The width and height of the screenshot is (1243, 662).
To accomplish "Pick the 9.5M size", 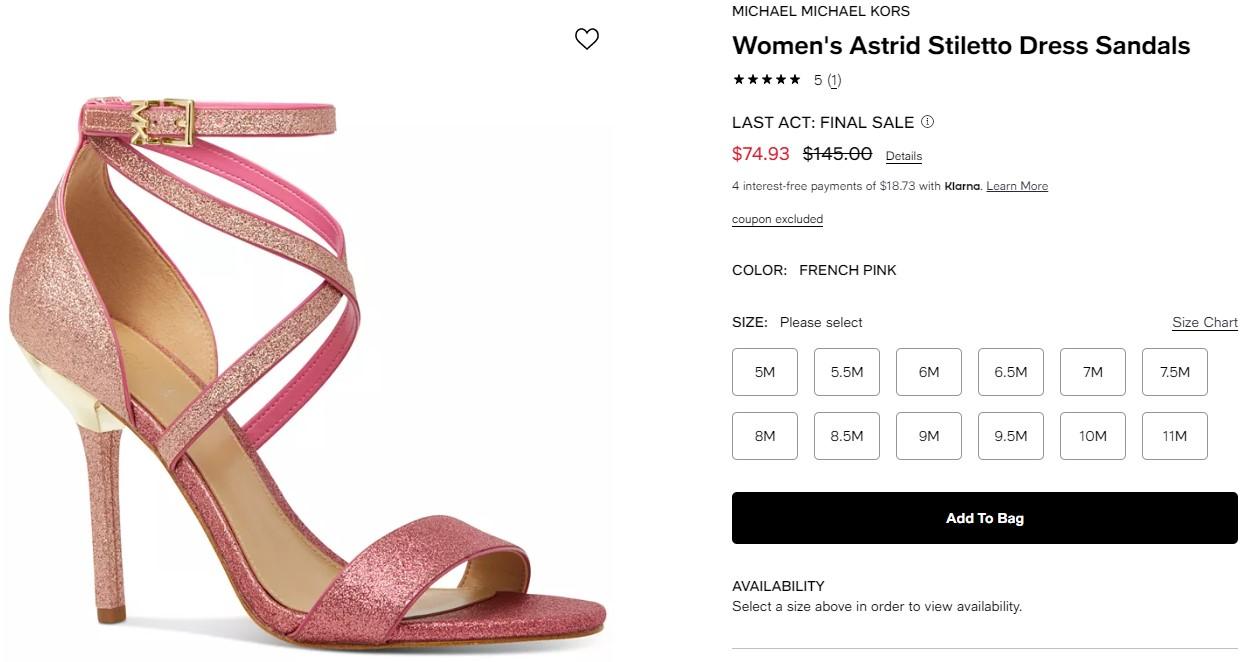I will [x=1011, y=436].
